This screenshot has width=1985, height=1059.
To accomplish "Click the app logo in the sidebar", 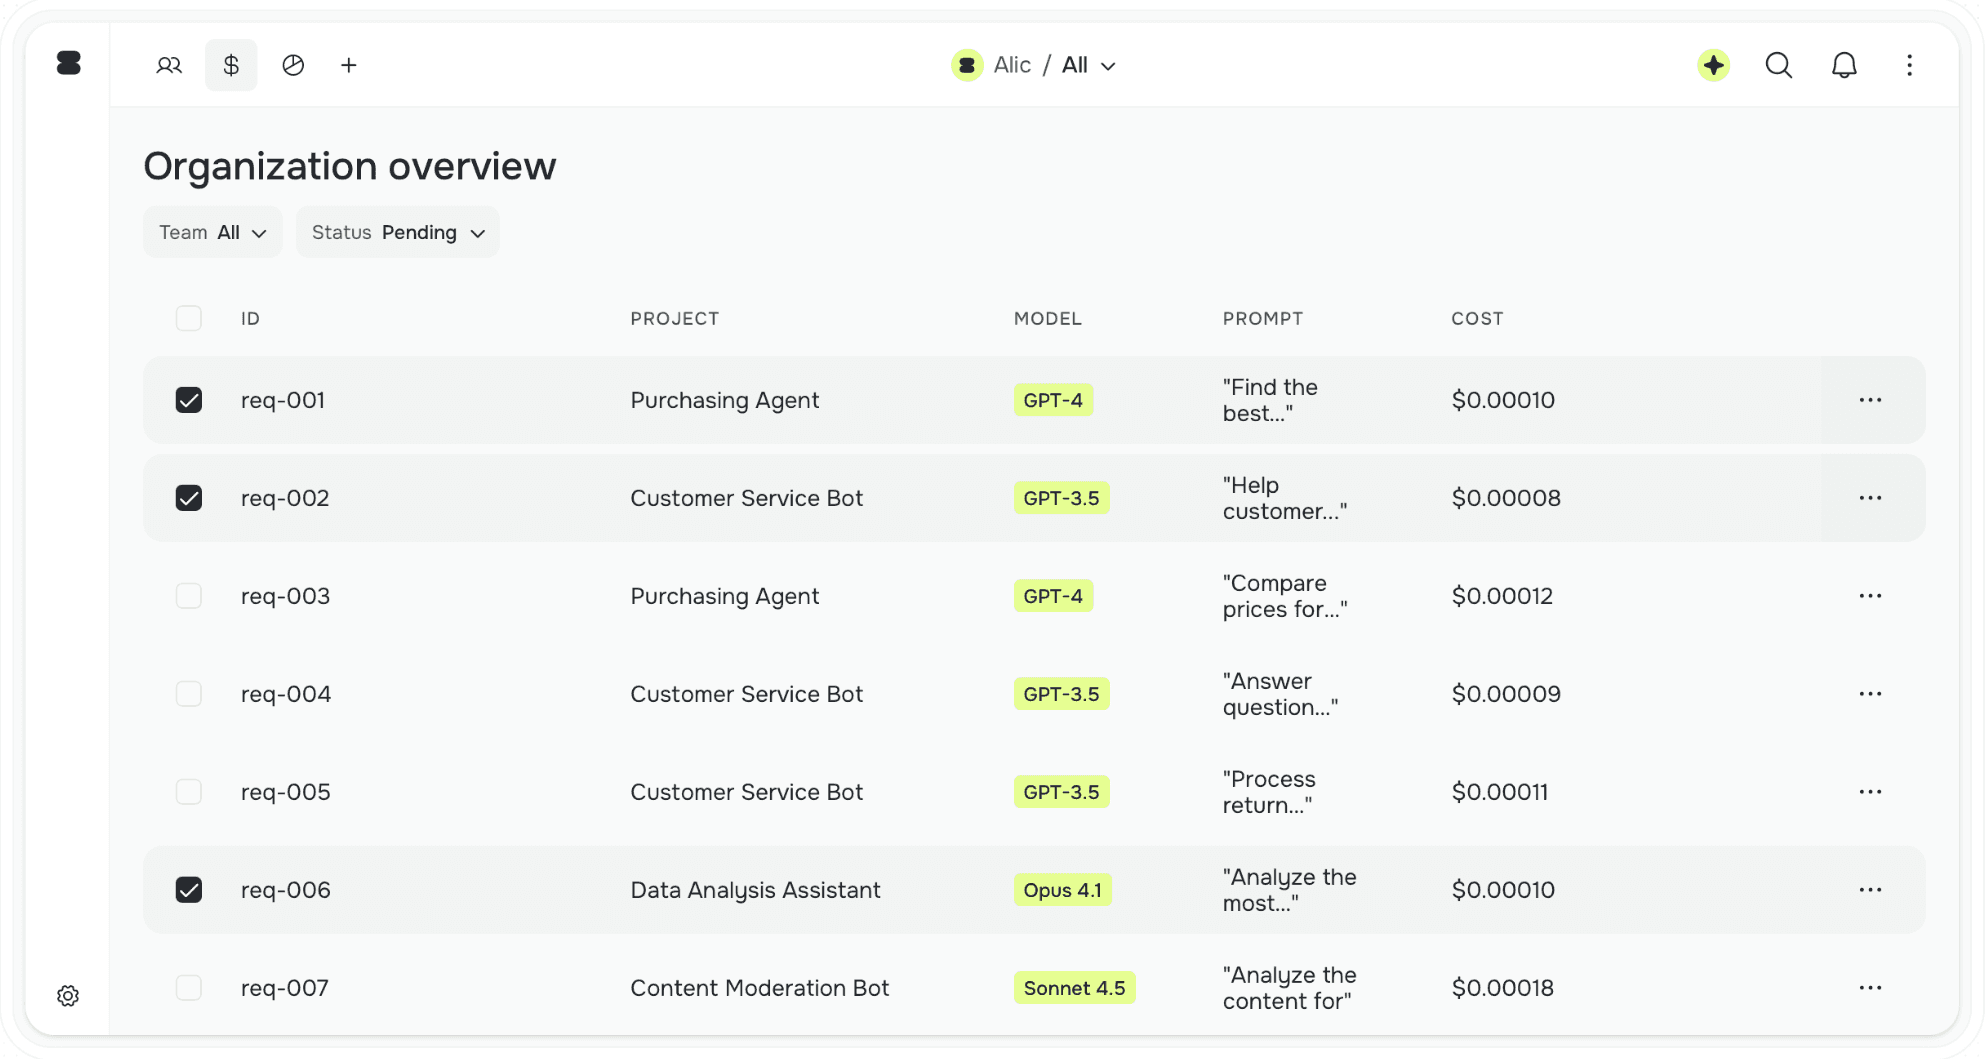I will click(x=69, y=63).
